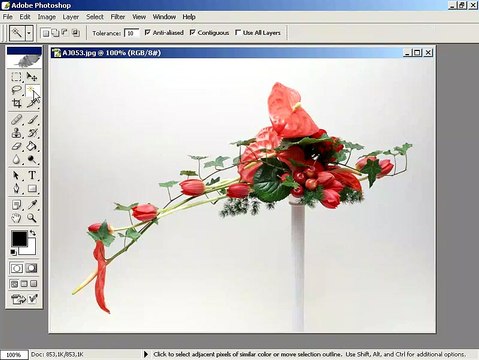Viewport: 479px width, 360px height.
Task: Choose New selection mode in options bar
Action: [46, 33]
